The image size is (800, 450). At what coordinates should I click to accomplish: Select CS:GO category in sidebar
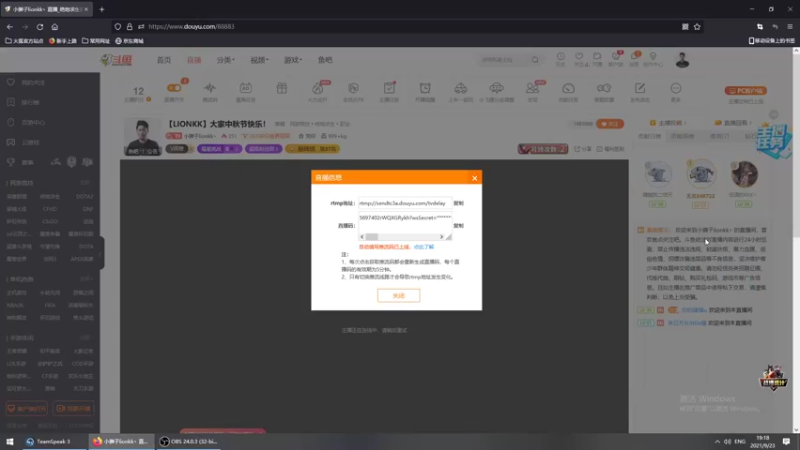point(50,221)
